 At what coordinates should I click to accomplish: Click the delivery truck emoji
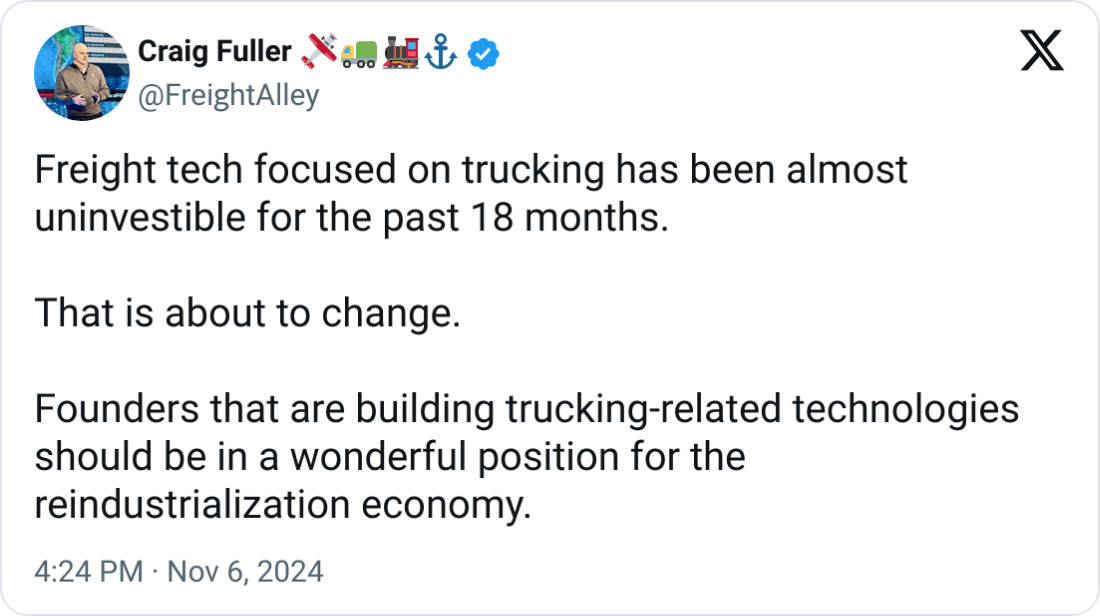tap(359, 56)
